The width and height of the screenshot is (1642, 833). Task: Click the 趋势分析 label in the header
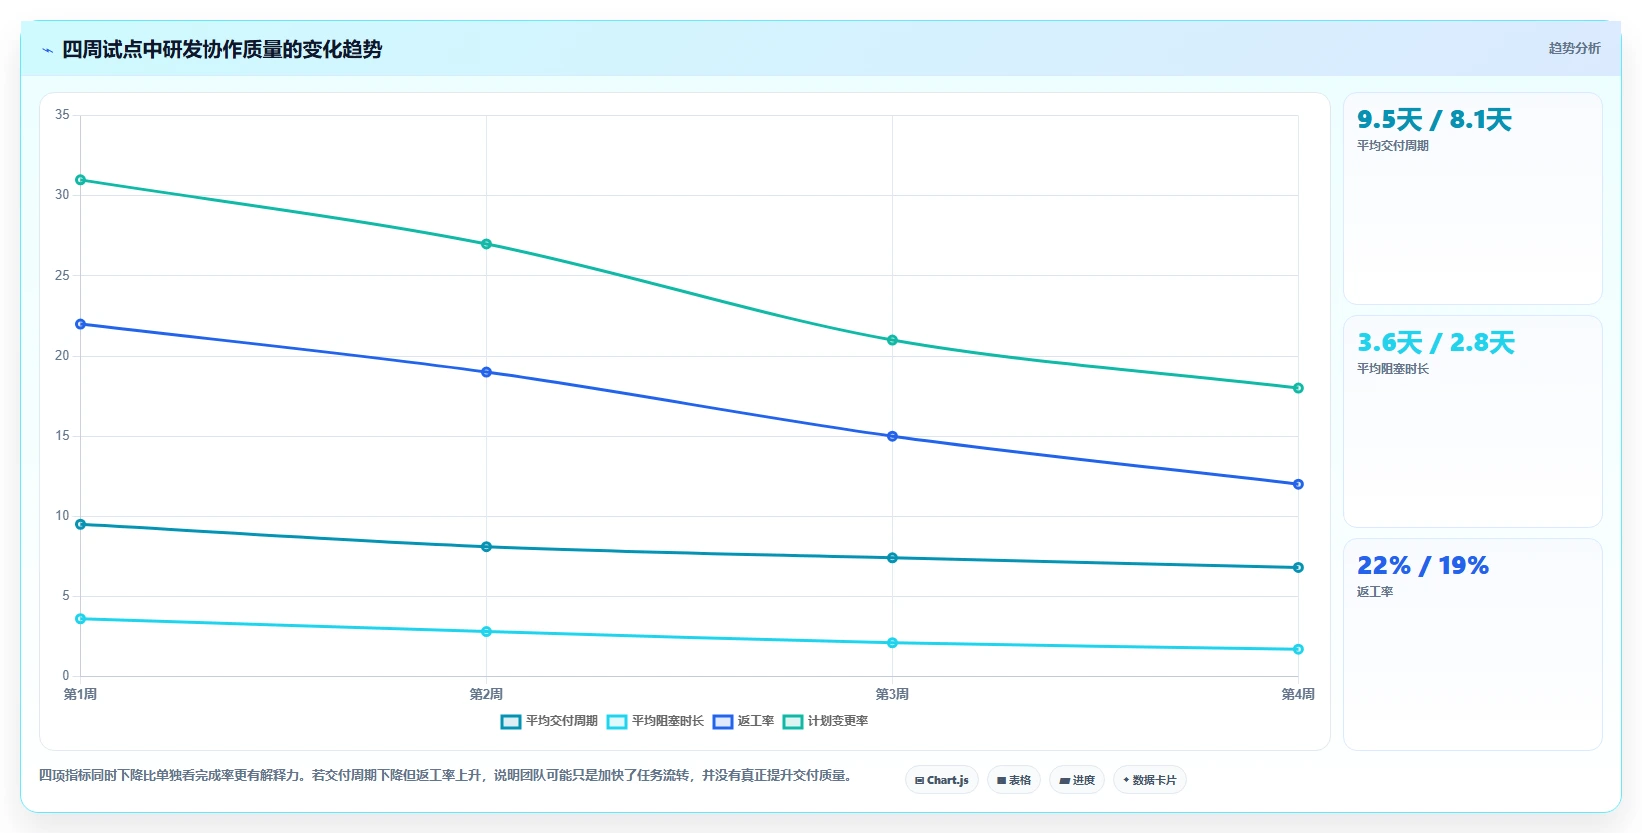pyautogui.click(x=1574, y=48)
